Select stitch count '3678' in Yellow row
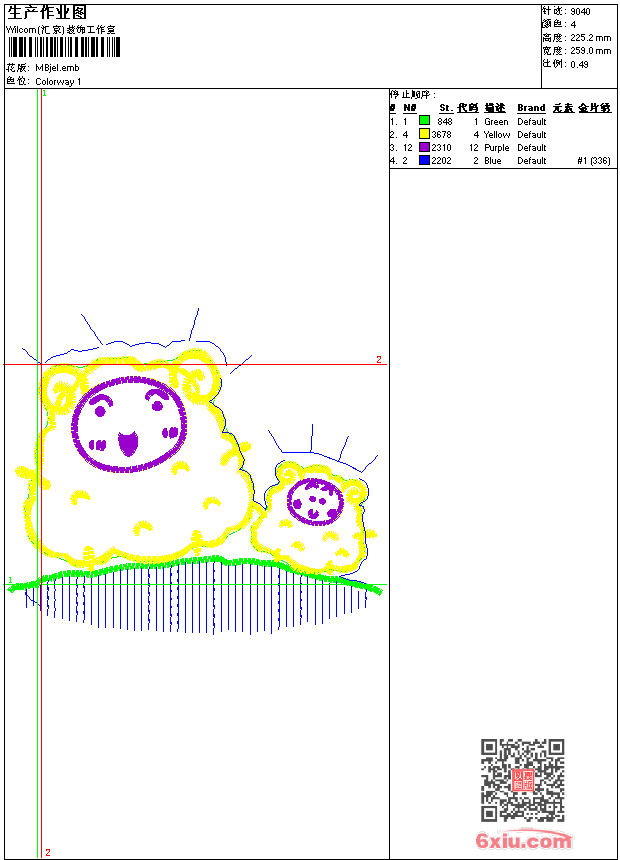The image size is (620, 860). [x=442, y=134]
